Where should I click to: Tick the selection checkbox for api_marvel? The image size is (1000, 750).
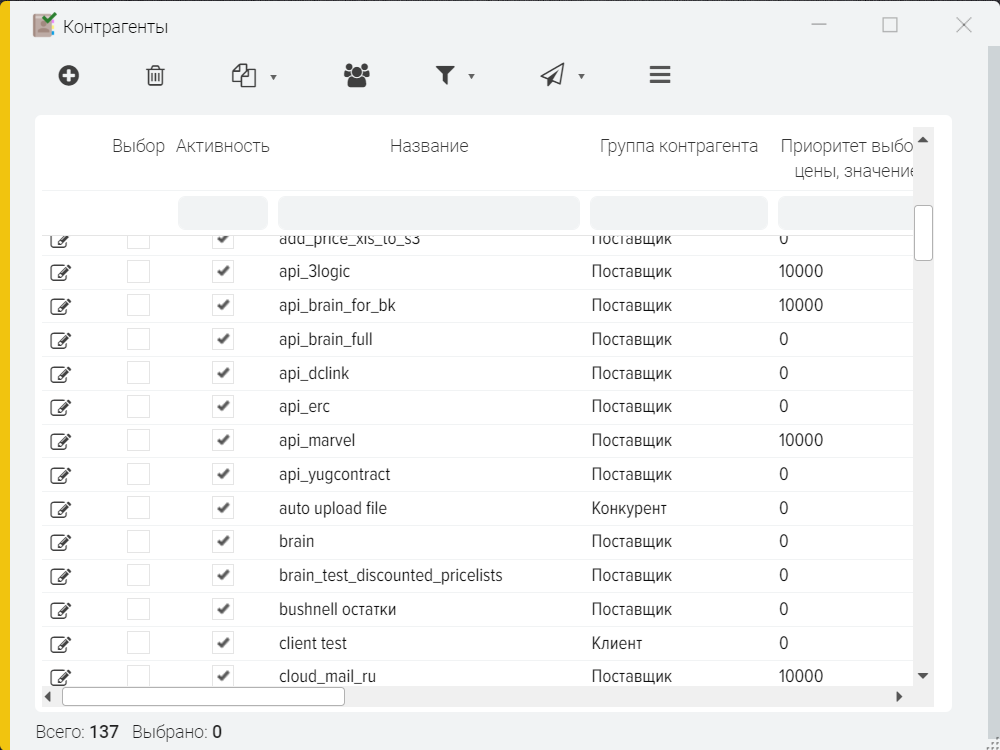click(138, 440)
